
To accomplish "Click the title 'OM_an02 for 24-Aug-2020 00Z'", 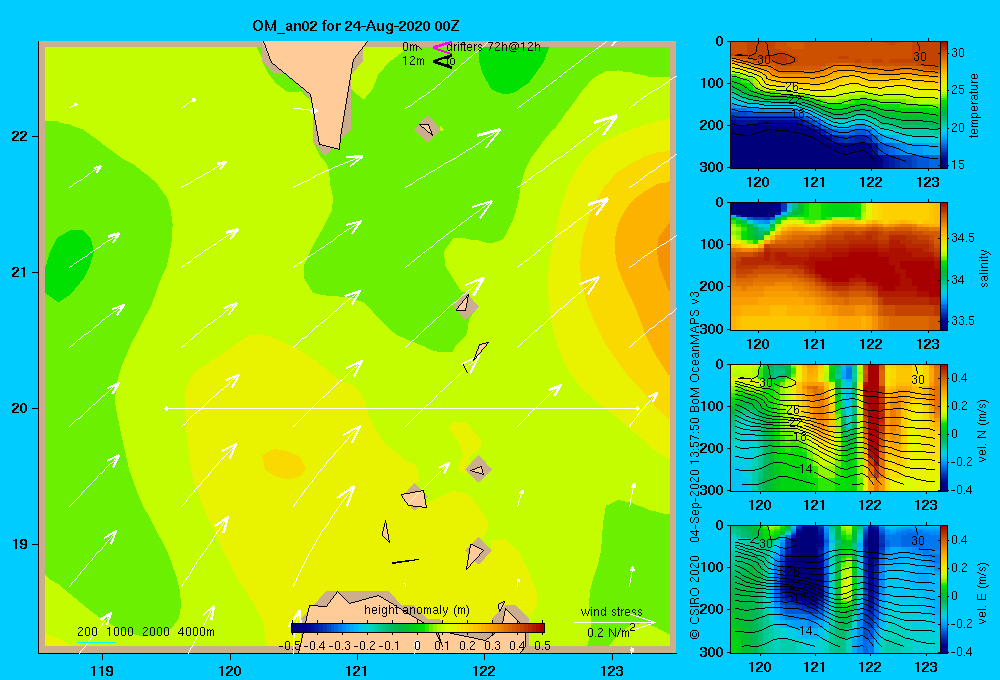I will pyautogui.click(x=356, y=26).
